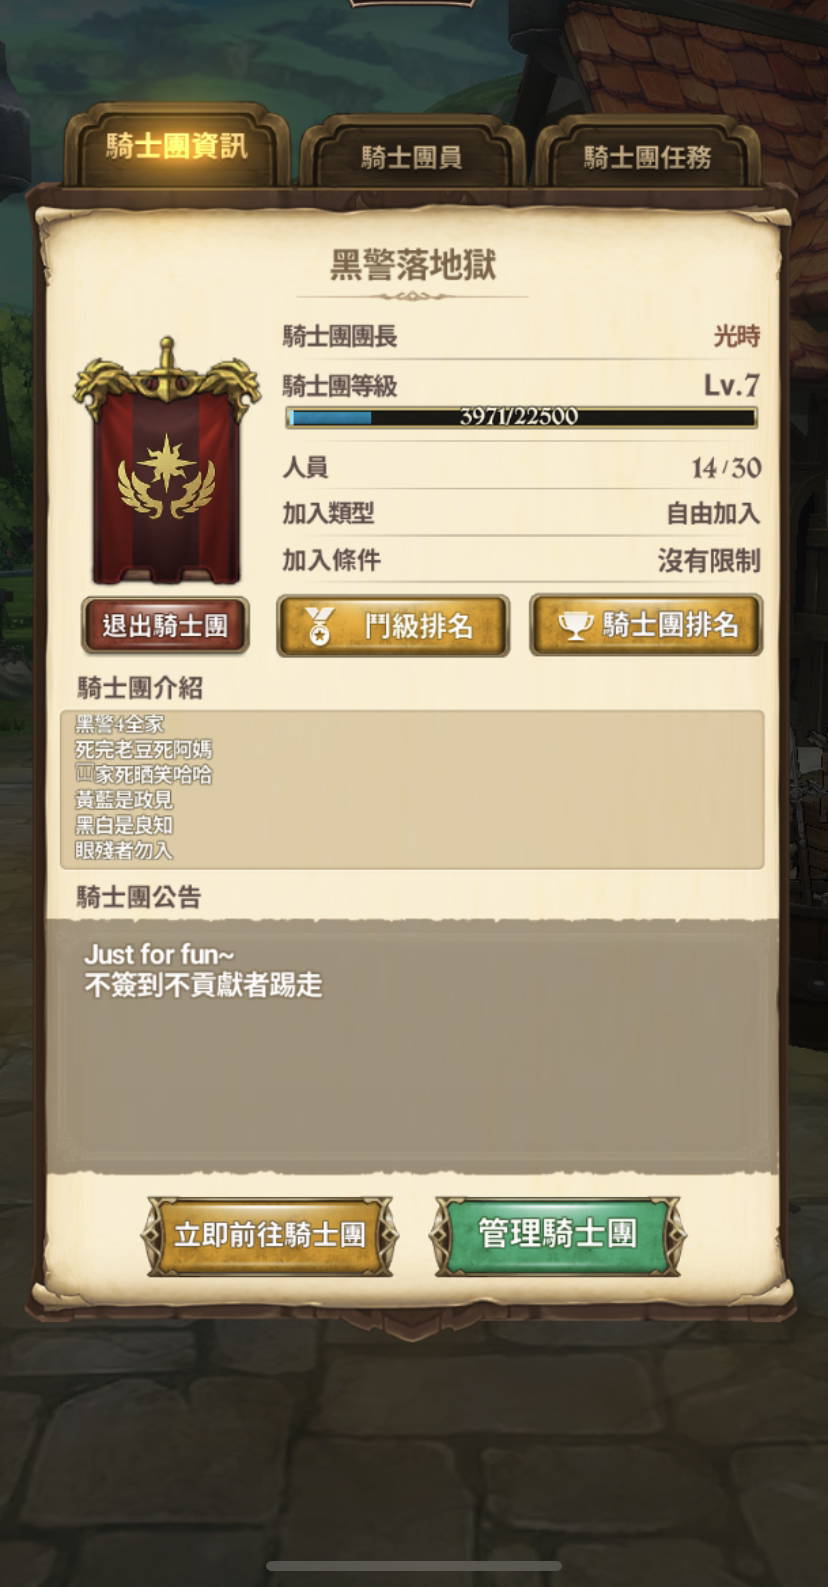Tap the 騎士團介紹 description text box
828x1587 pixels.
412,789
